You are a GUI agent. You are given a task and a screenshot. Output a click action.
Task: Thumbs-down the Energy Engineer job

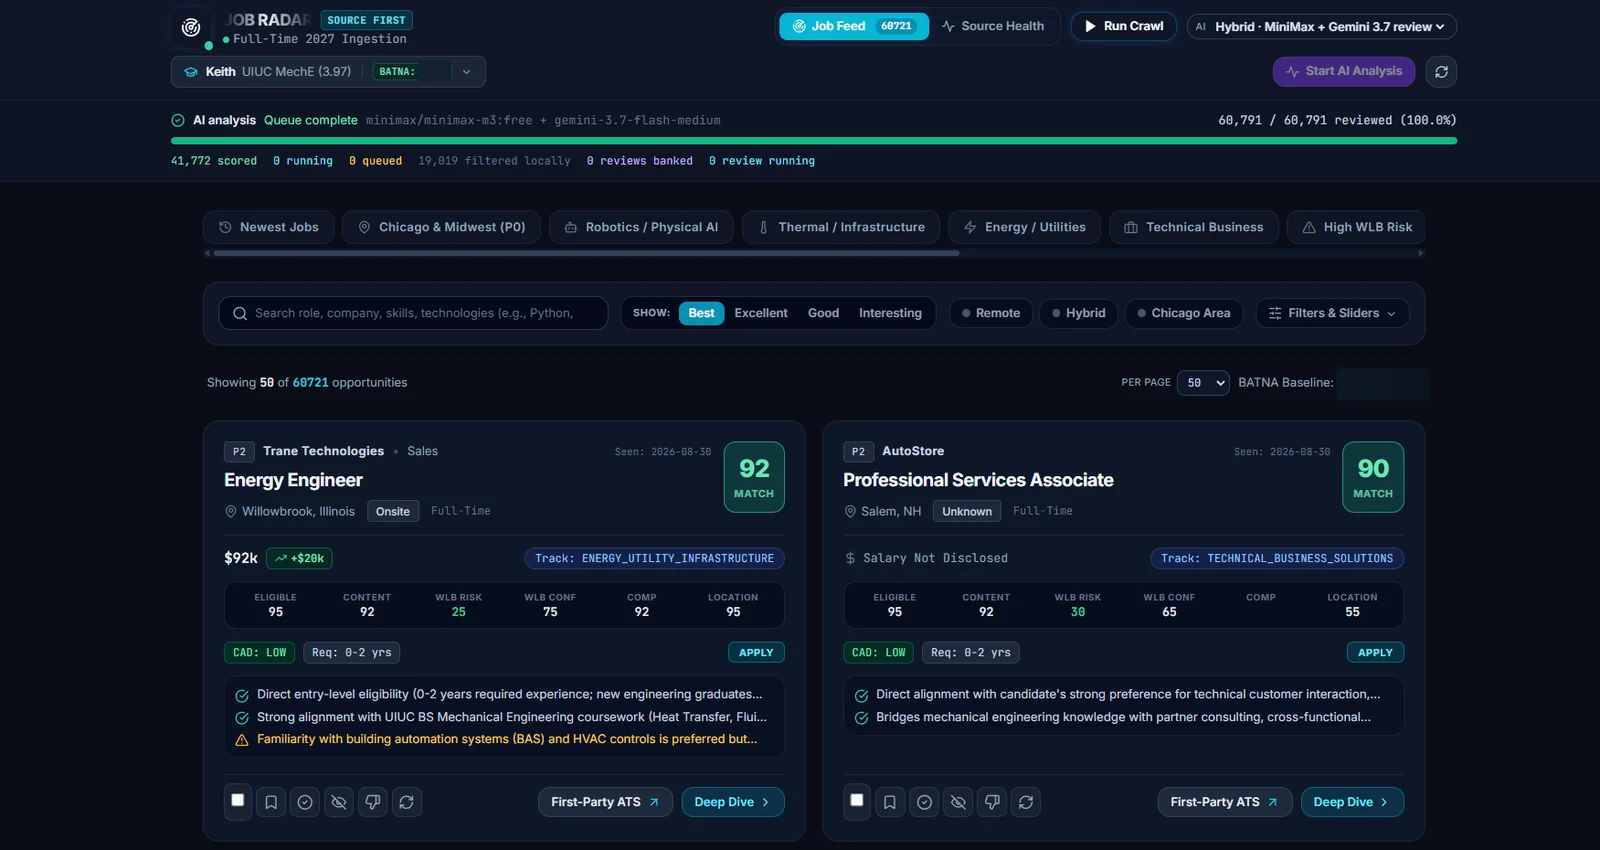[x=373, y=802]
